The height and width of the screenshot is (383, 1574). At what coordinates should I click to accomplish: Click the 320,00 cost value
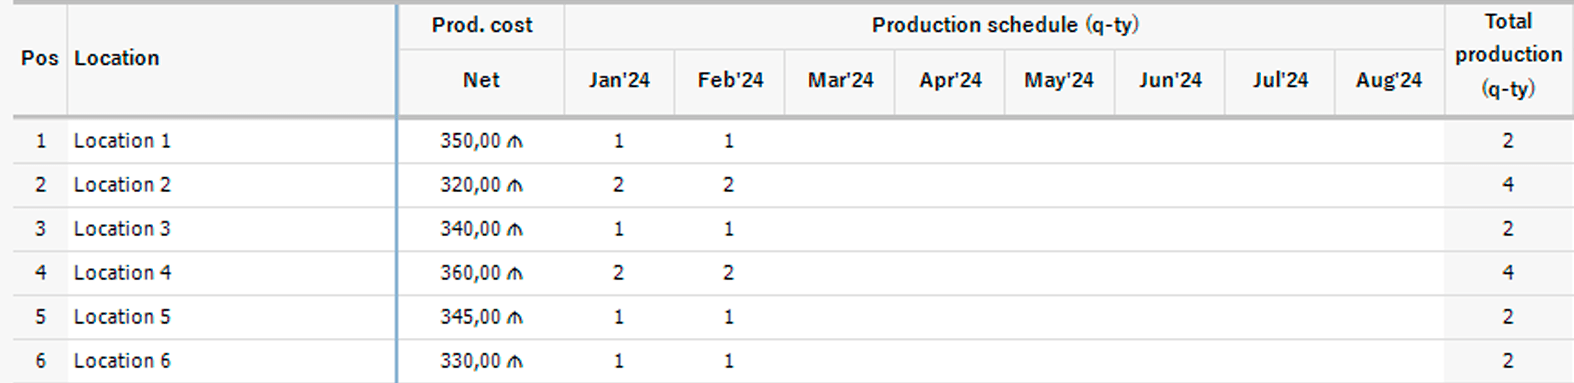click(x=470, y=185)
